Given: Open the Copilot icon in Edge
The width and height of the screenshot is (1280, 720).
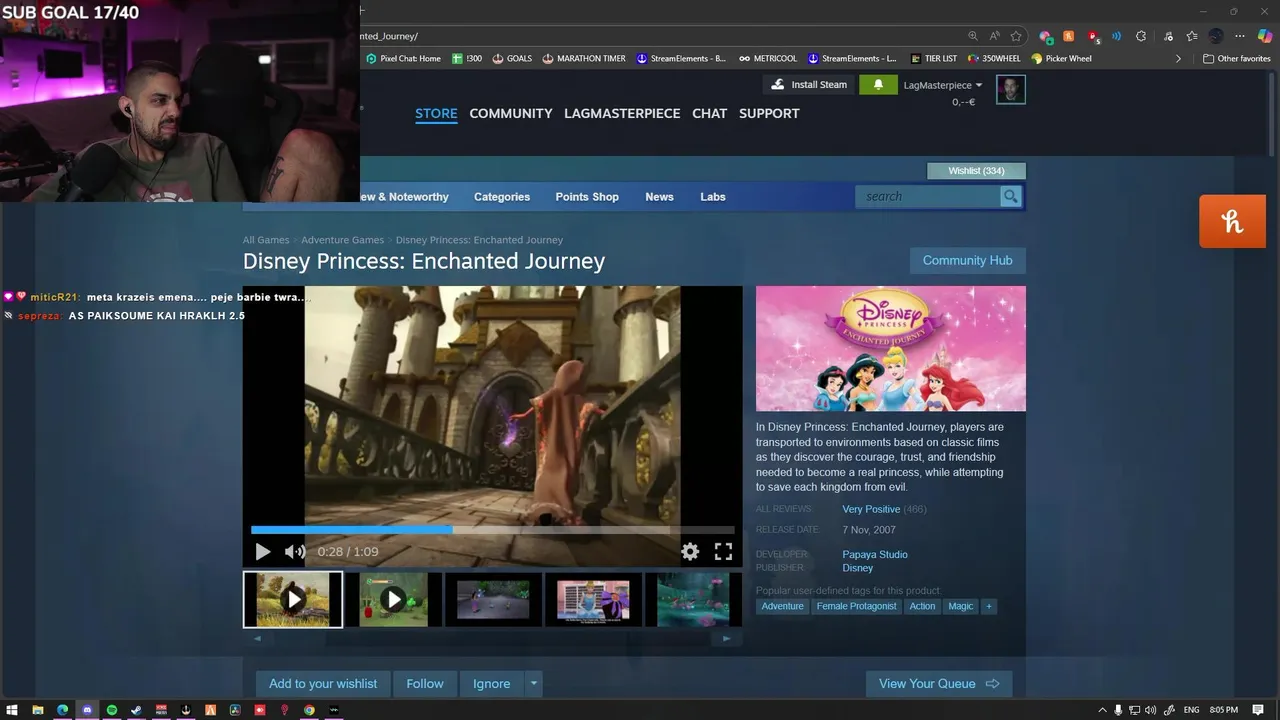Looking at the screenshot, I should coord(1265,36).
